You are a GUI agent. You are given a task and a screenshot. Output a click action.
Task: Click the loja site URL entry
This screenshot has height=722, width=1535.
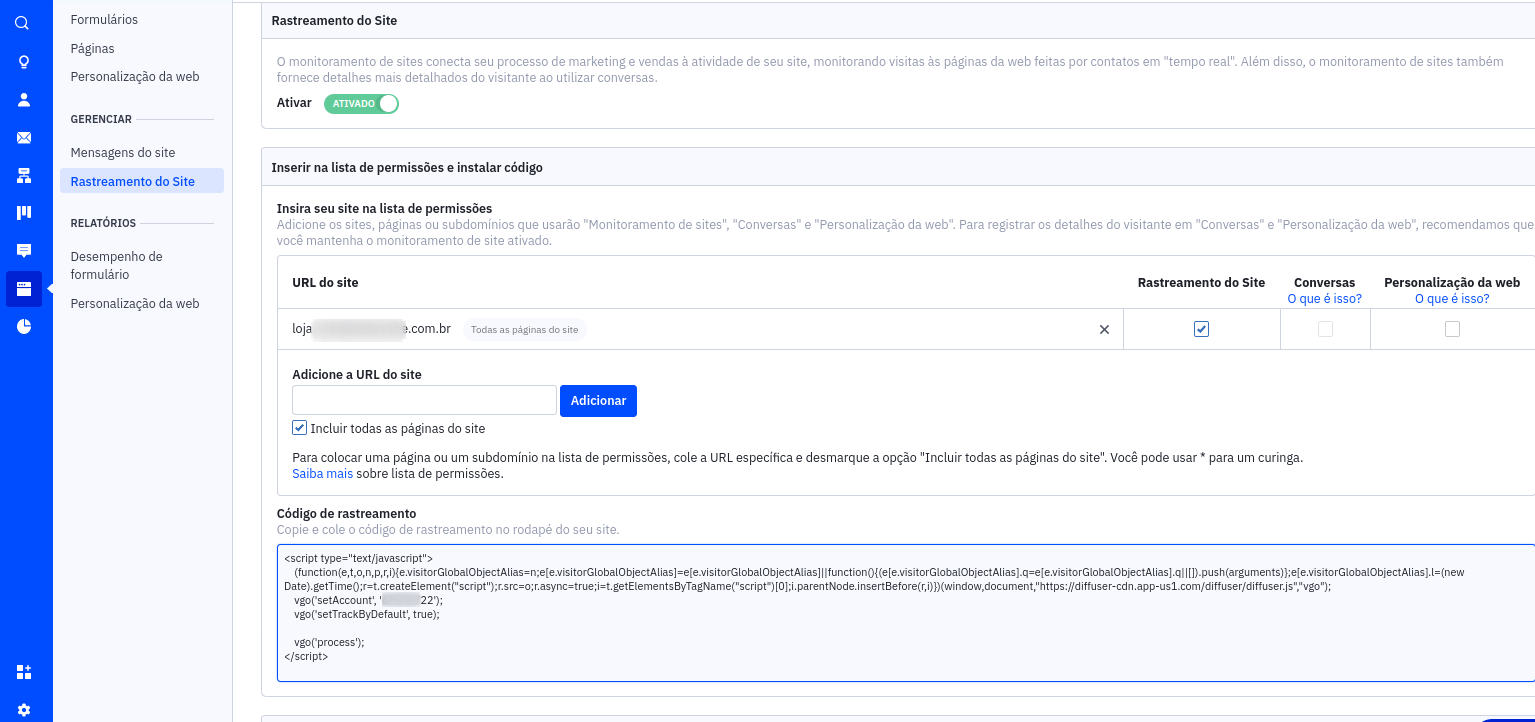(x=371, y=329)
